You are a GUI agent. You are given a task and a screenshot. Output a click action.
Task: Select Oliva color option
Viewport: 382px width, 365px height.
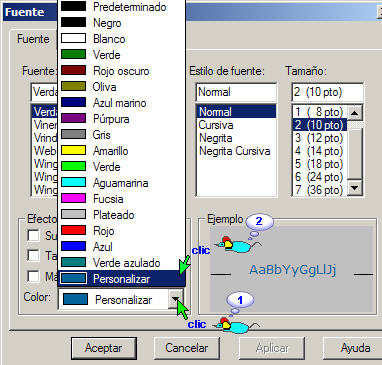coord(122,87)
